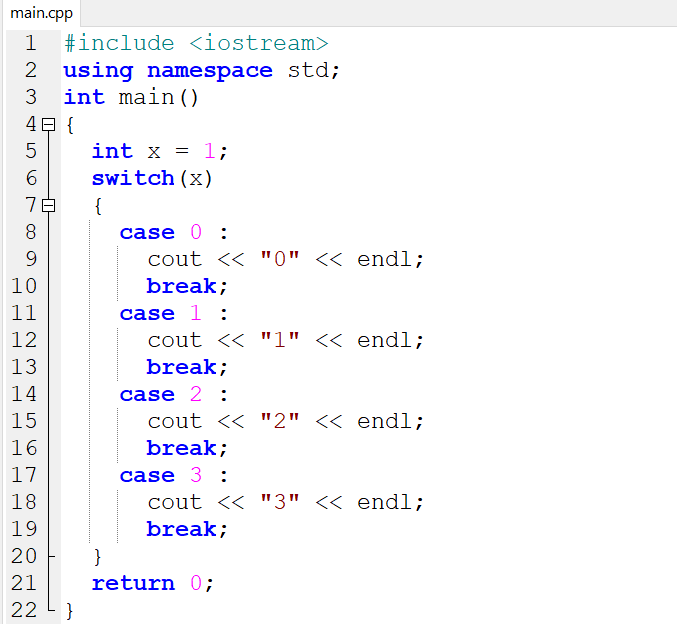Click the string "2" on line 15
The image size is (677, 624).
click(x=280, y=421)
